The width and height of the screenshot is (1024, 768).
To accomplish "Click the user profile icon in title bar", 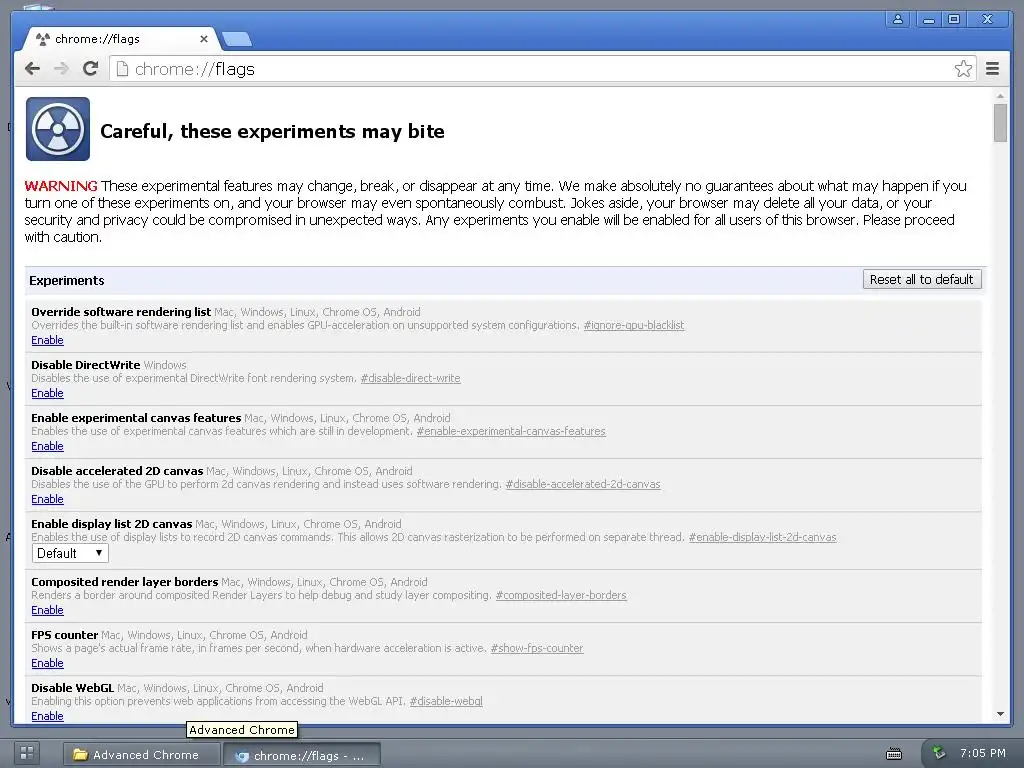I will point(898,19).
